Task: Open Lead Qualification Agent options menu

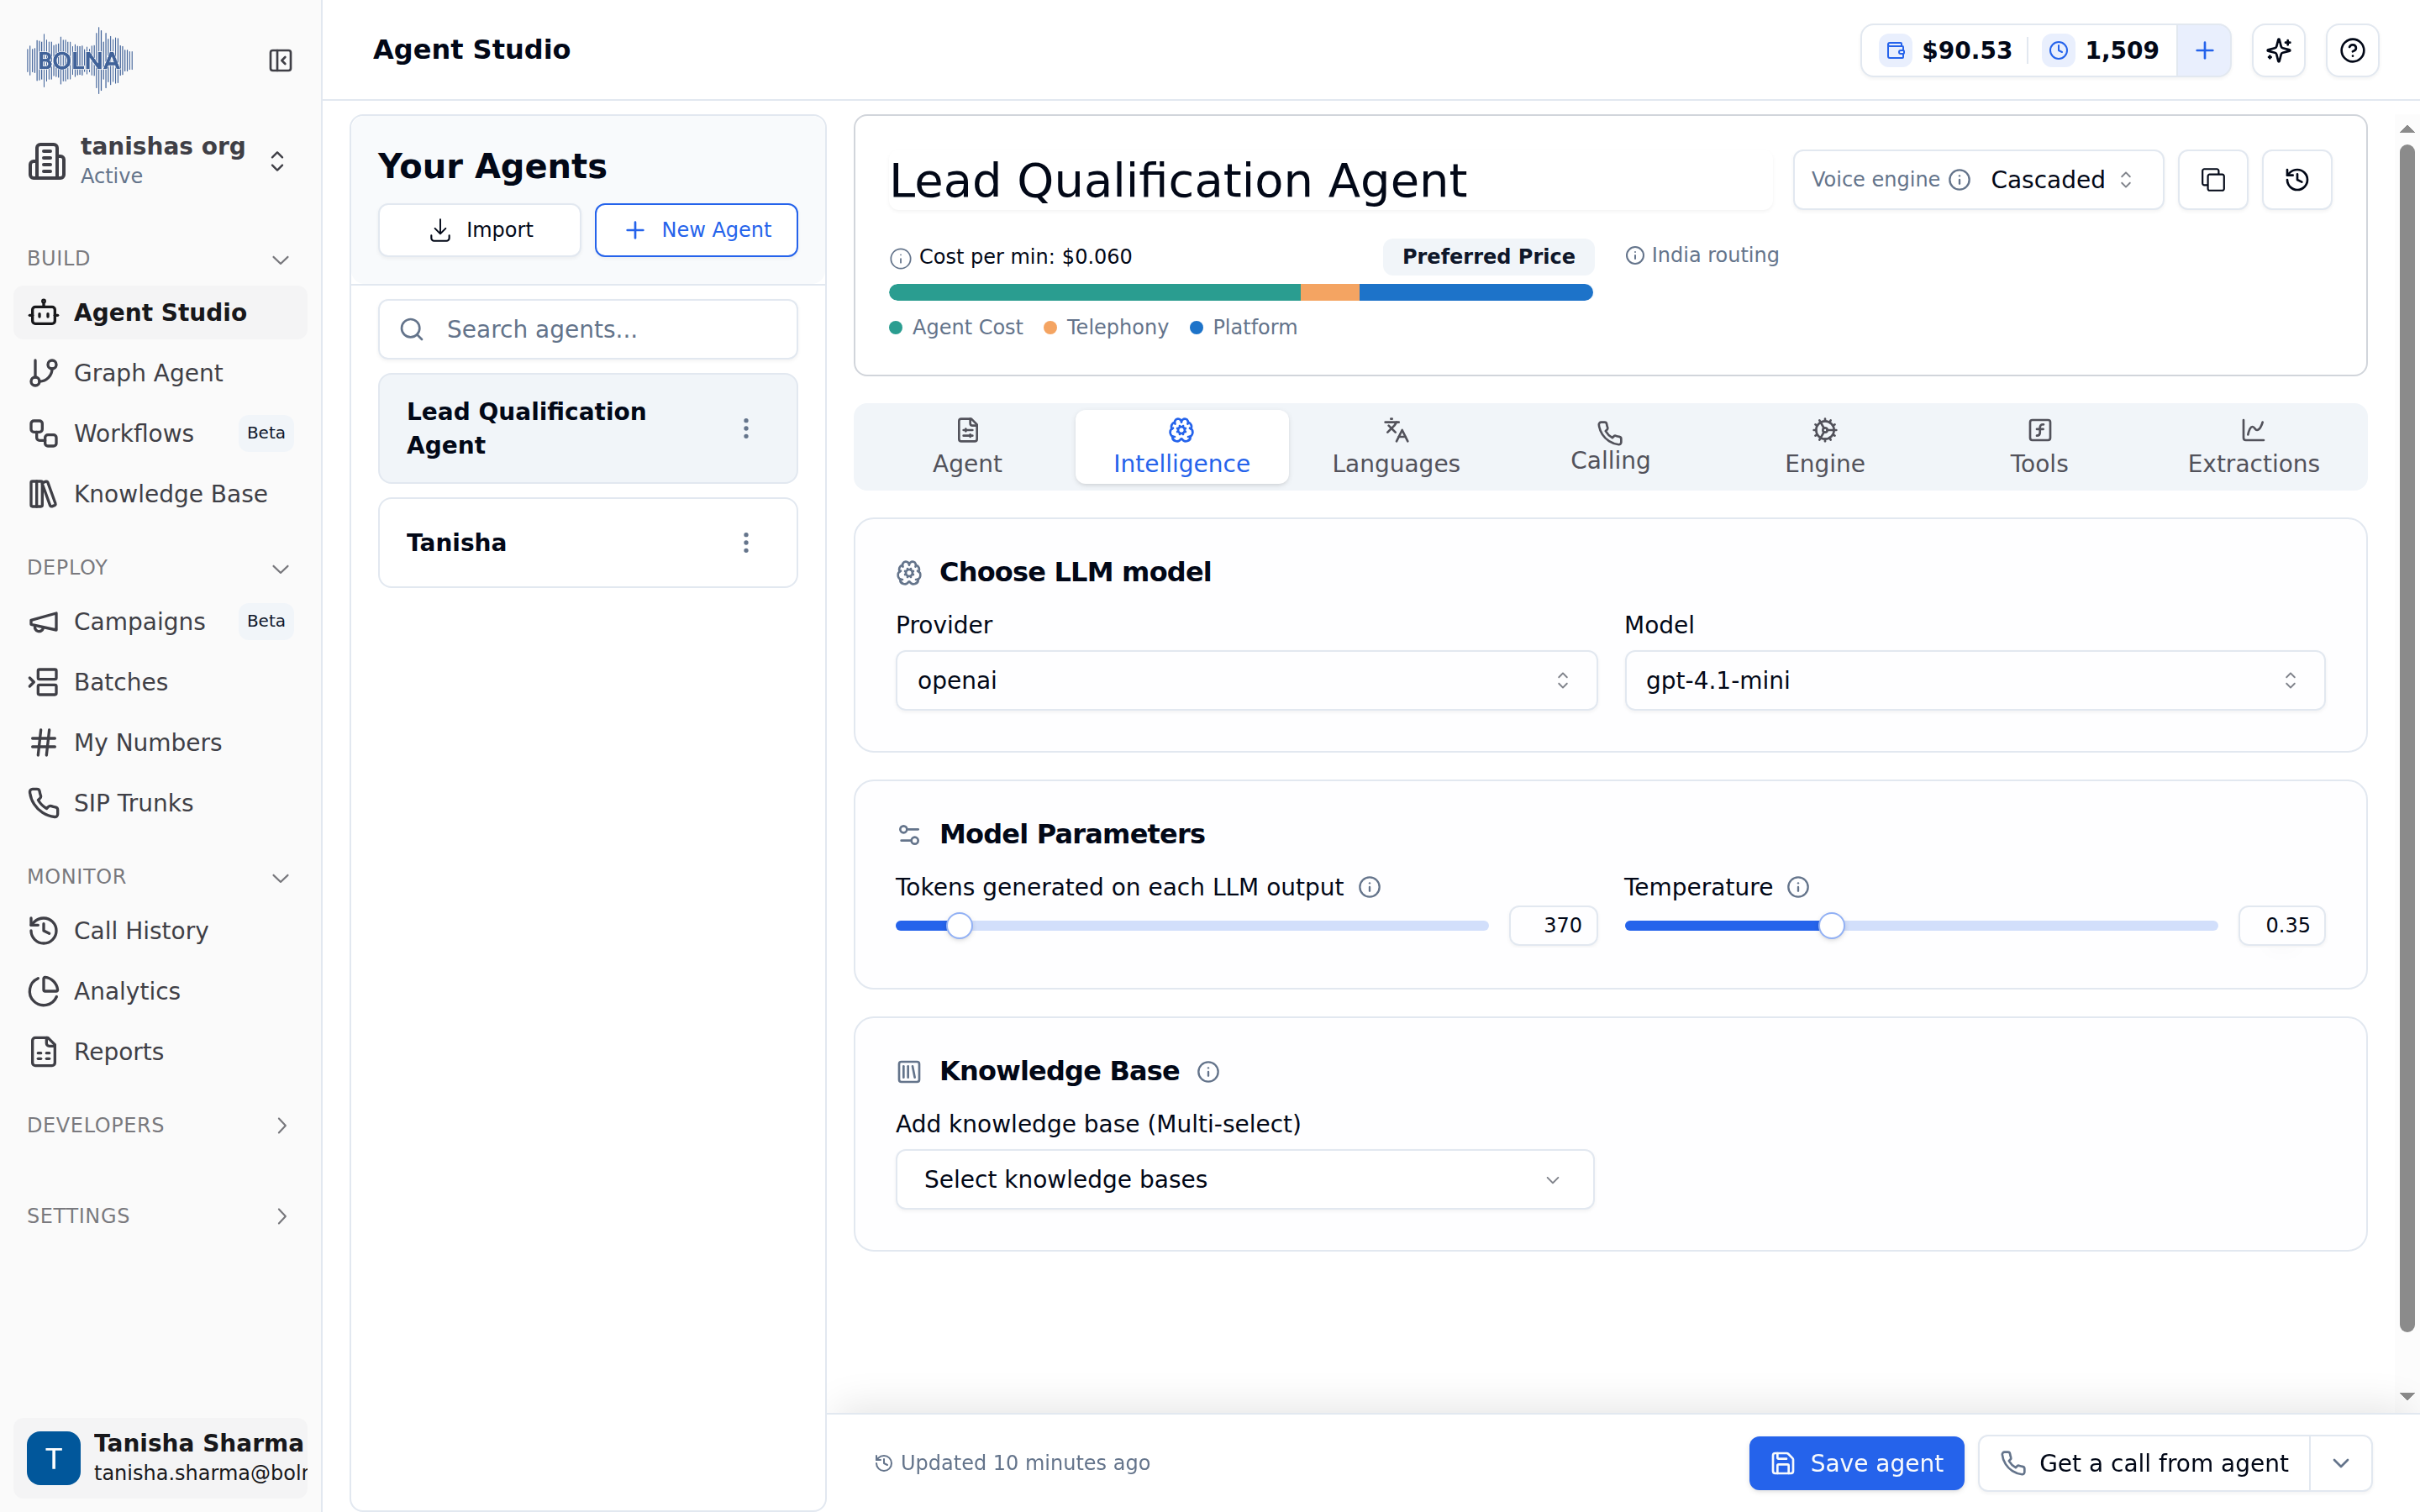Action: click(x=746, y=428)
